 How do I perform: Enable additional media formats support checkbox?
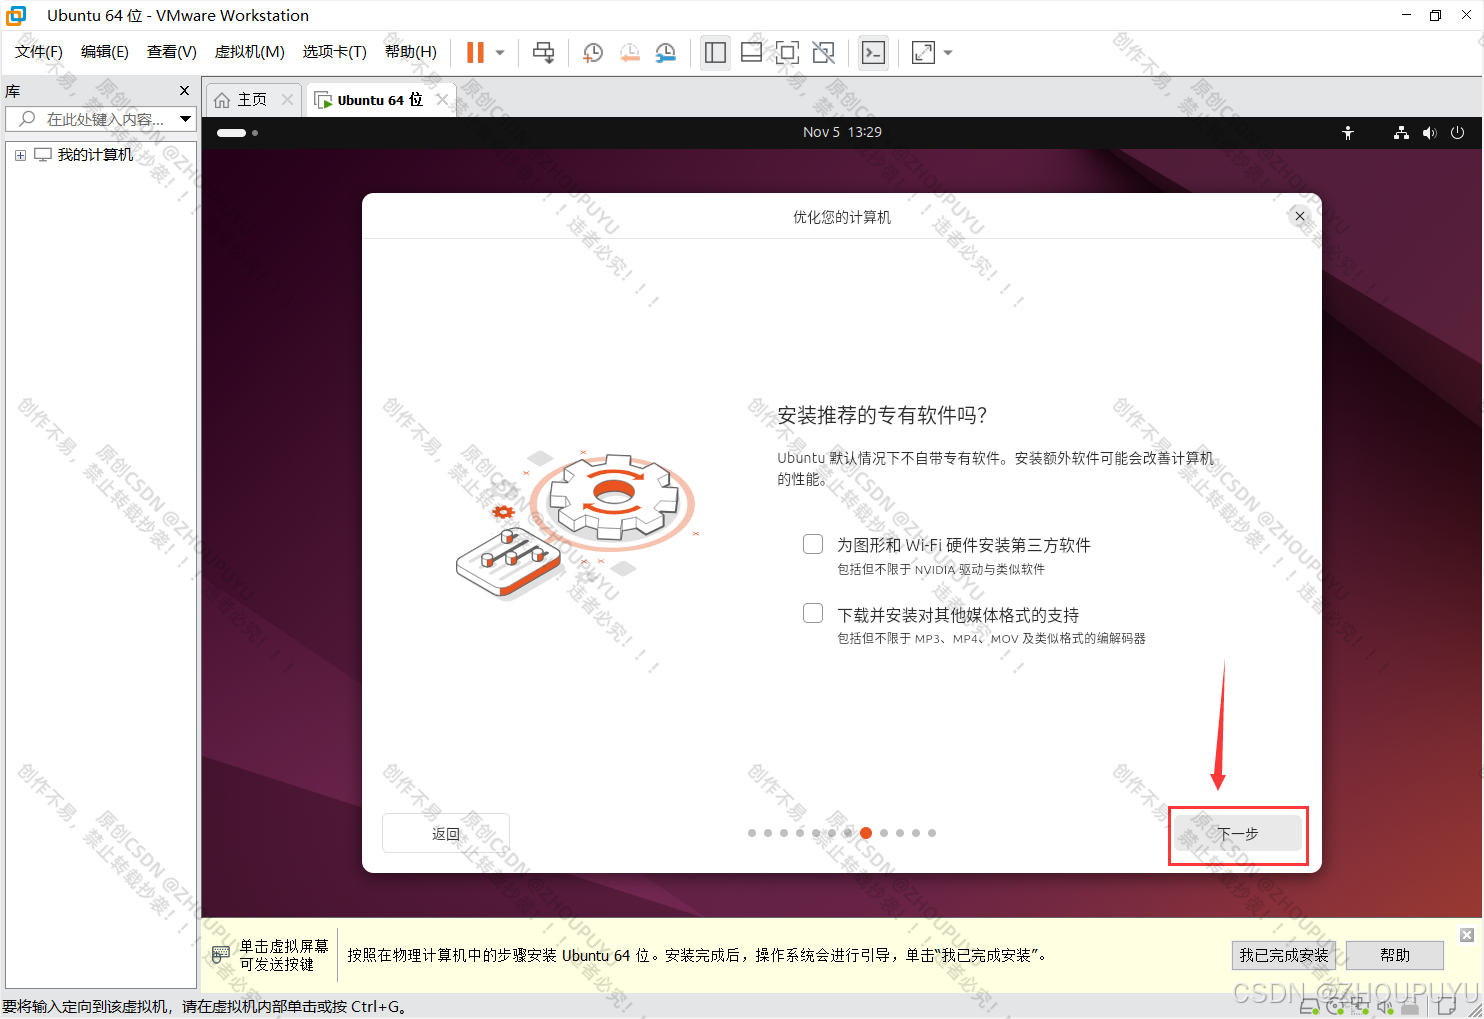tap(813, 613)
